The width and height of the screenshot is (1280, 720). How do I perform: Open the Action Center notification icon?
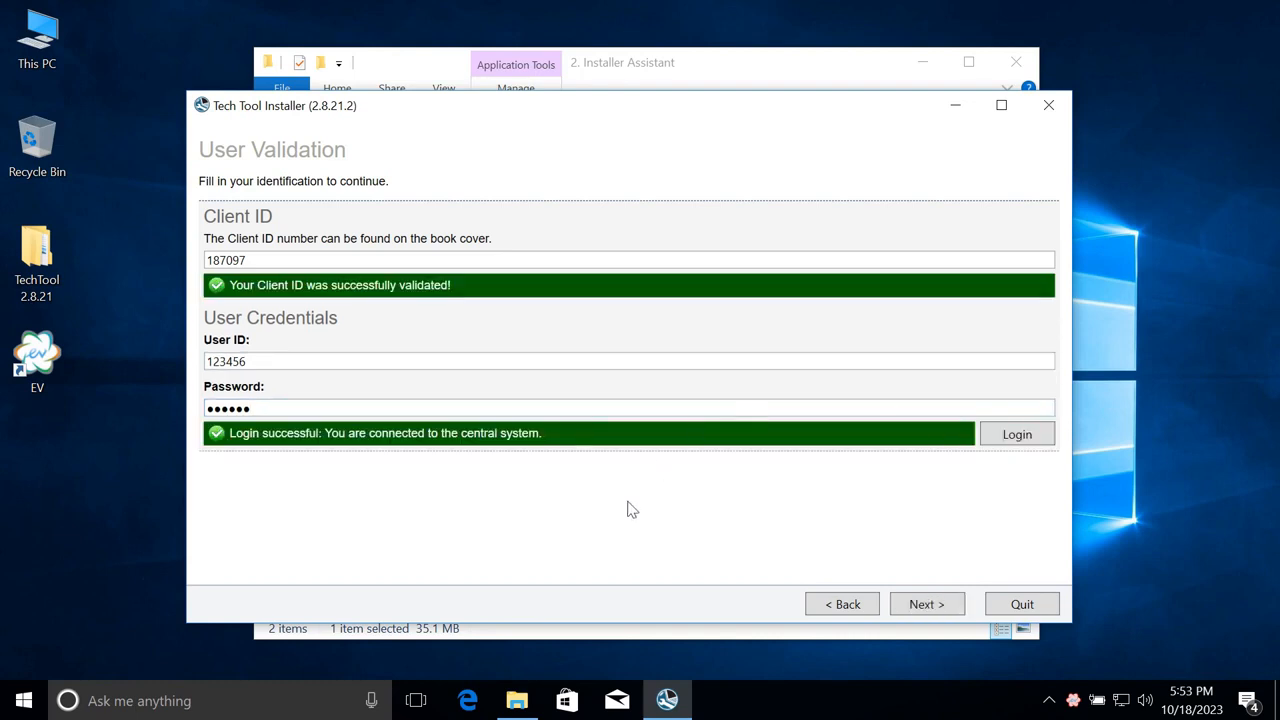click(x=1249, y=700)
